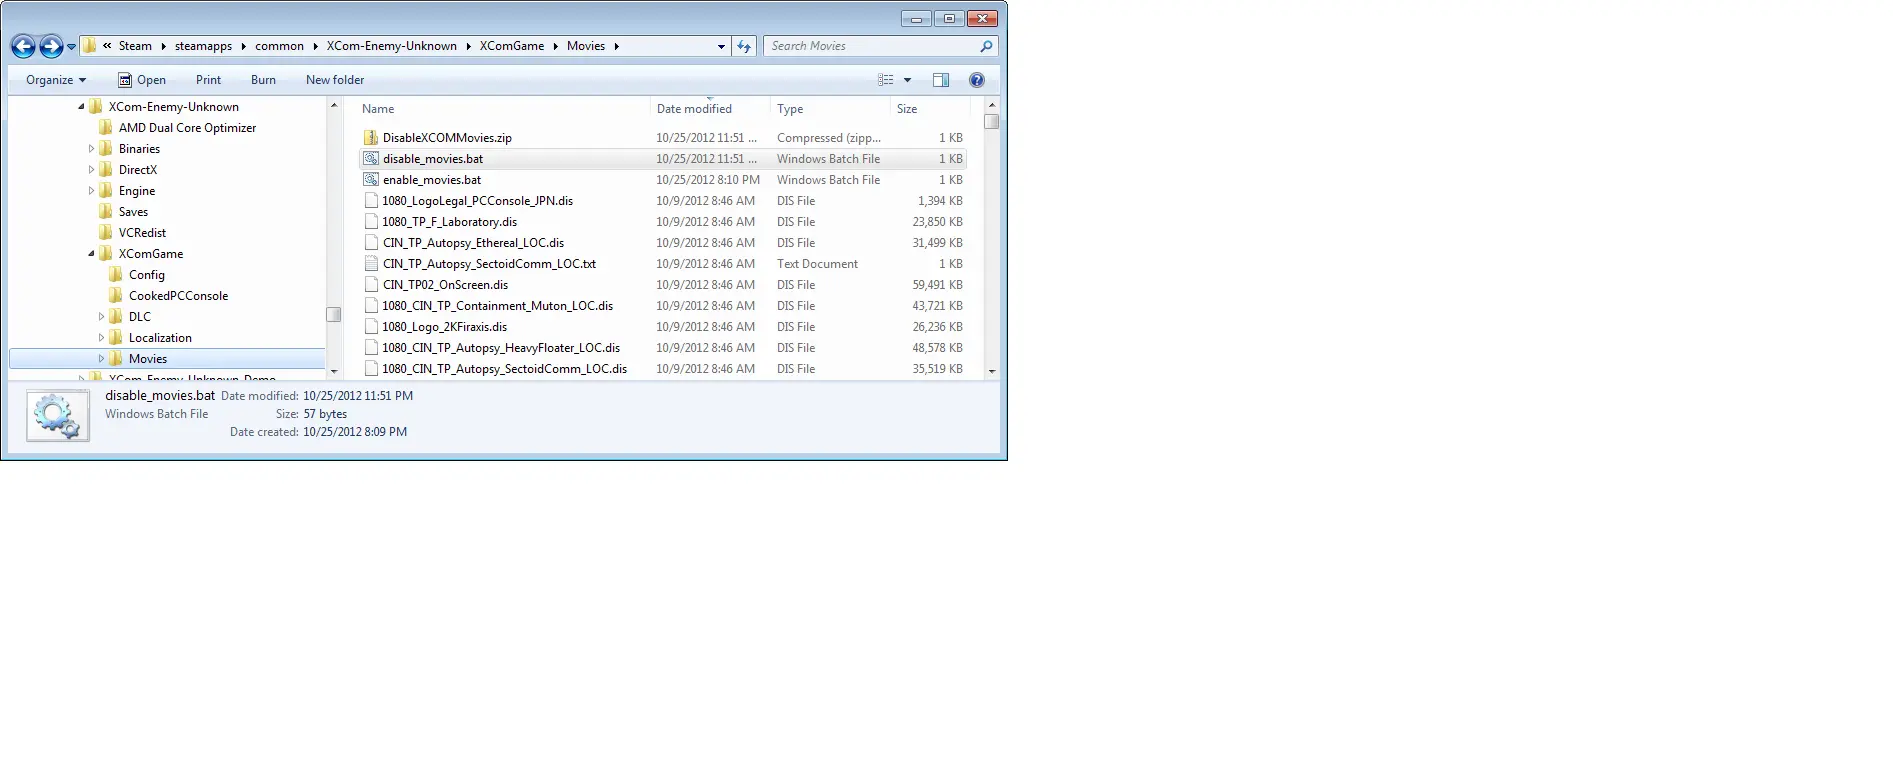Select the VCRedist folder in tree
This screenshot has width=1893, height=763.
(x=142, y=233)
